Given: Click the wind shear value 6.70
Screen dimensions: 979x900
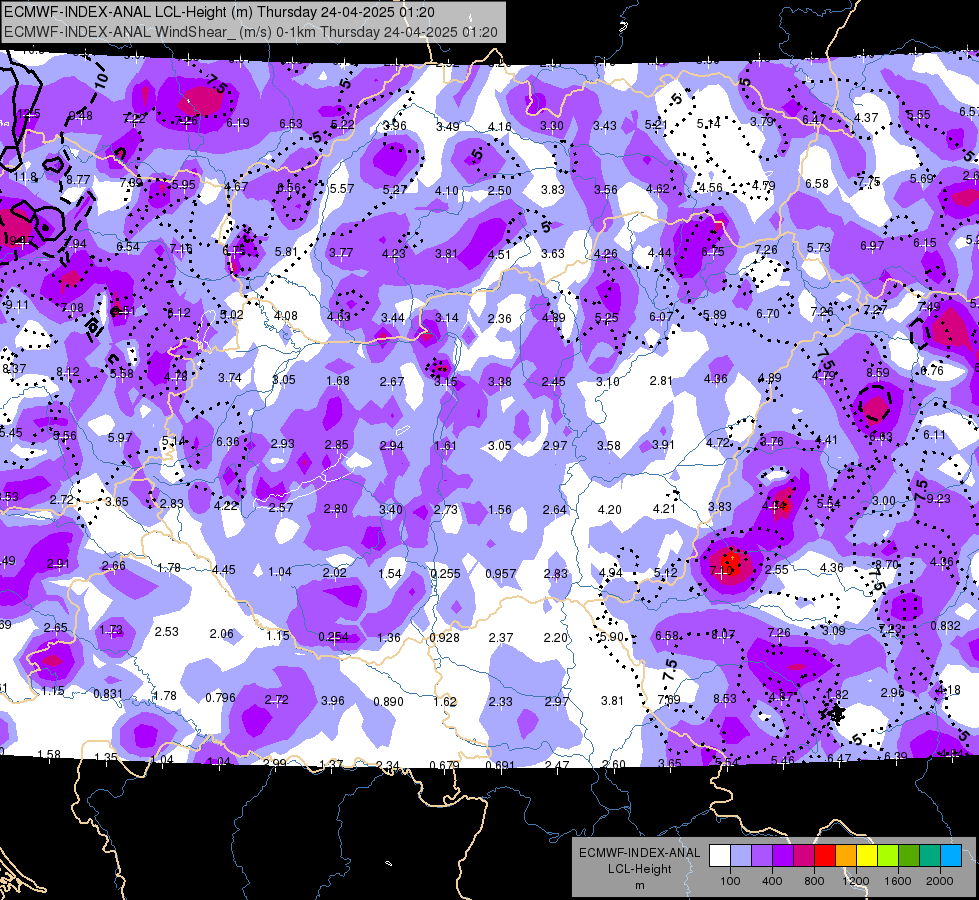Looking at the screenshot, I should (768, 314).
